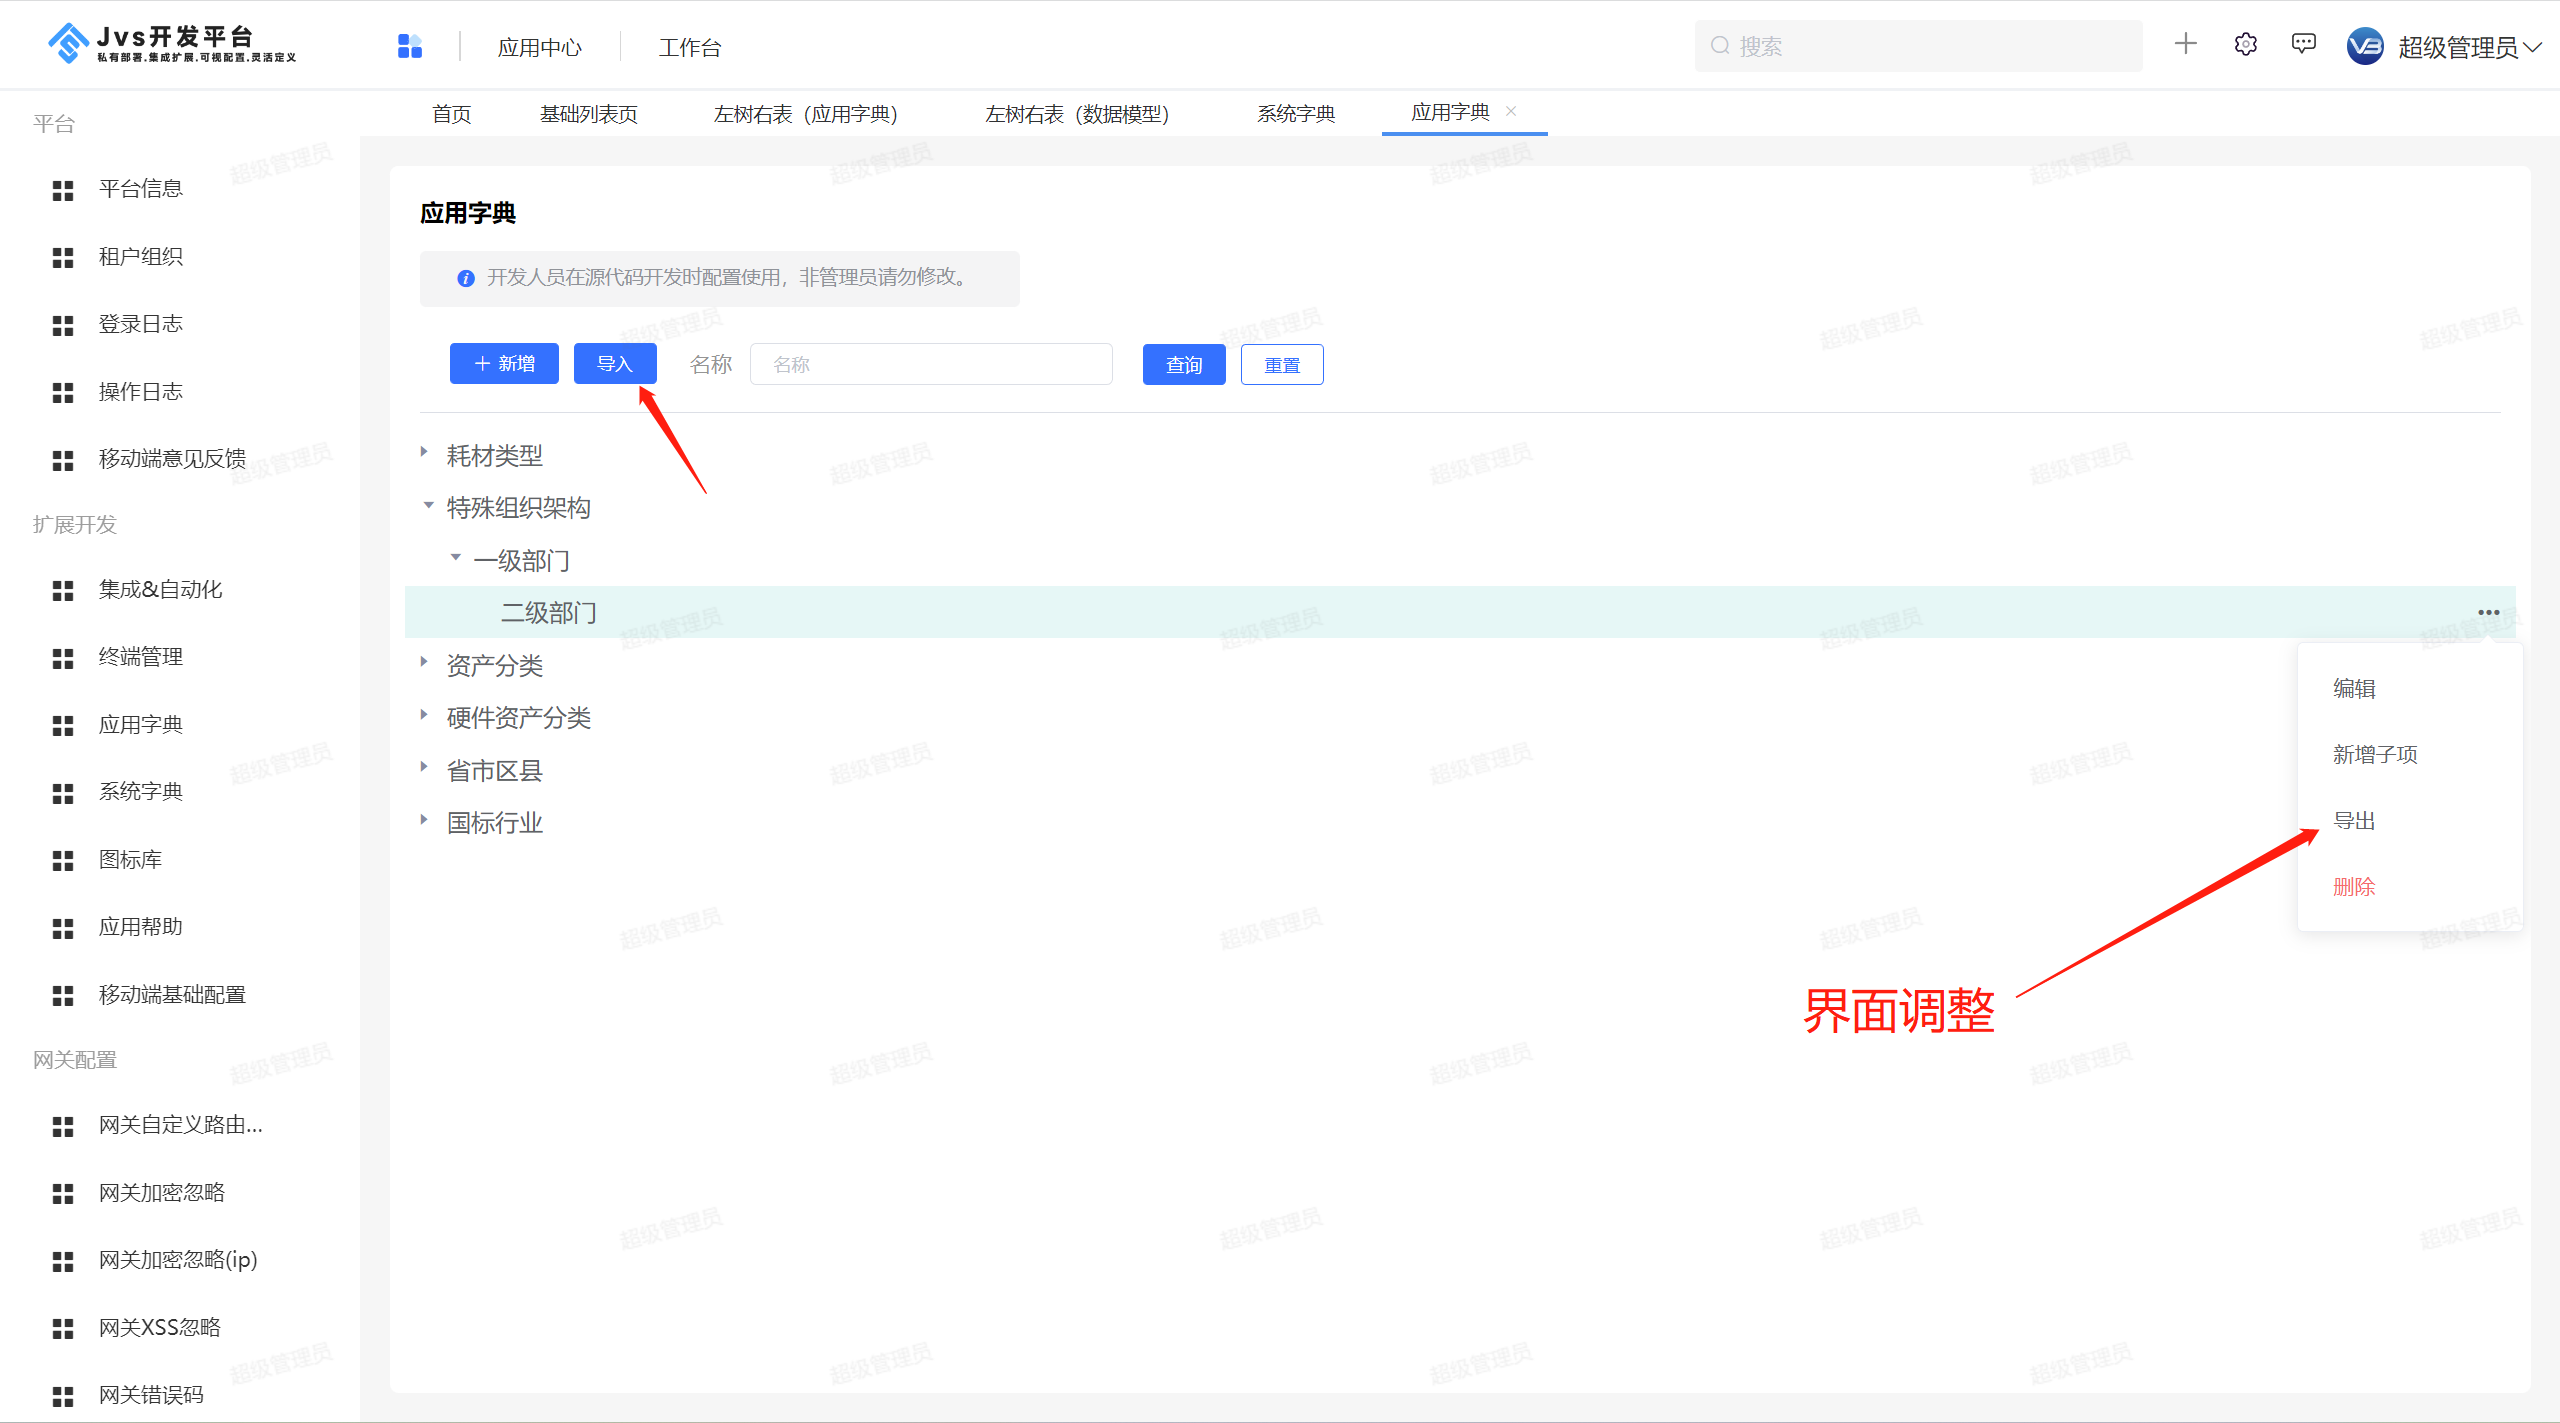Click the 导入 button
The width and height of the screenshot is (2560, 1423).
(x=615, y=363)
